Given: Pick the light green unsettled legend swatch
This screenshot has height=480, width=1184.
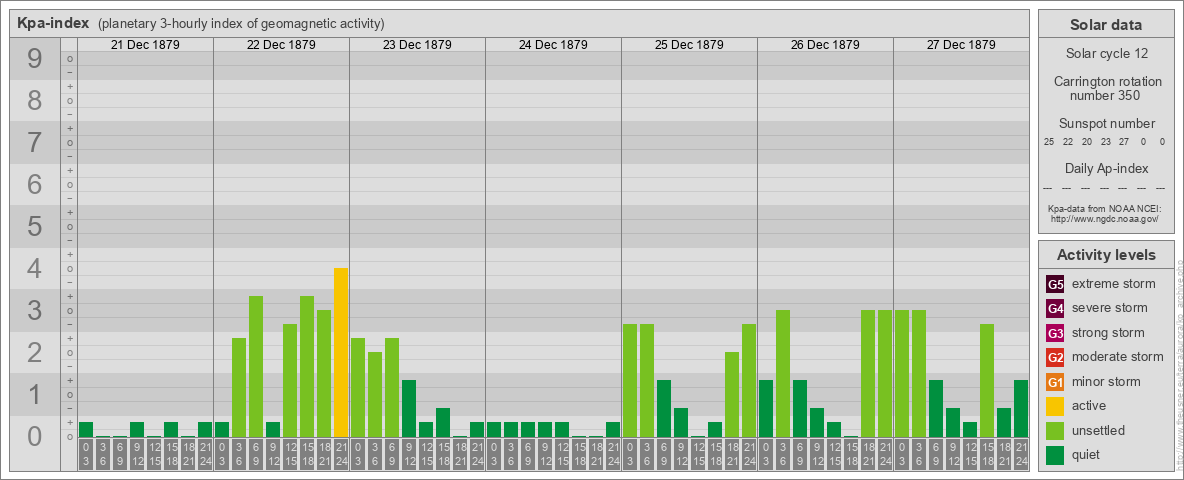Looking at the screenshot, I should [x=1055, y=431].
